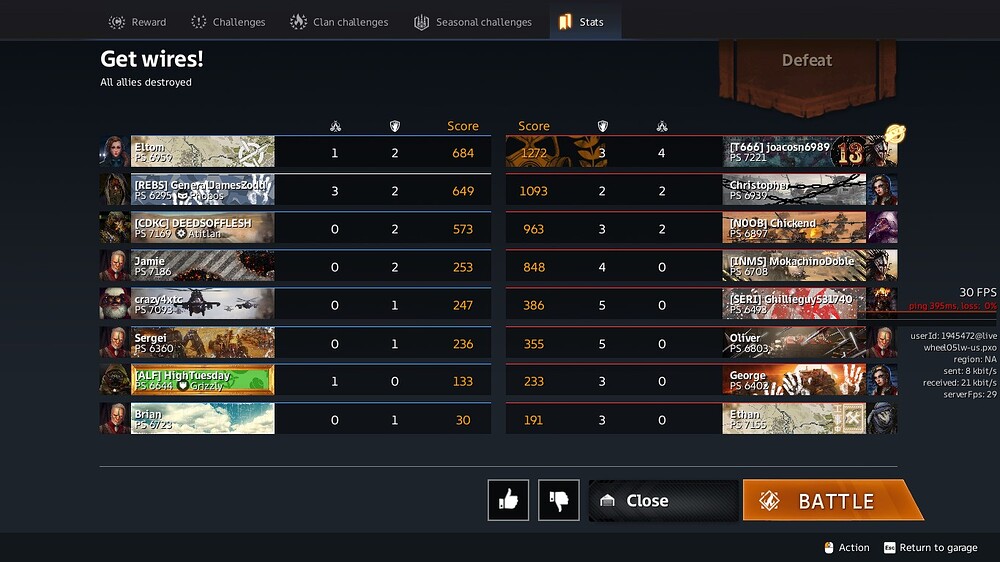
Task: Click the allies' kills column header icon
Action: (x=335, y=126)
